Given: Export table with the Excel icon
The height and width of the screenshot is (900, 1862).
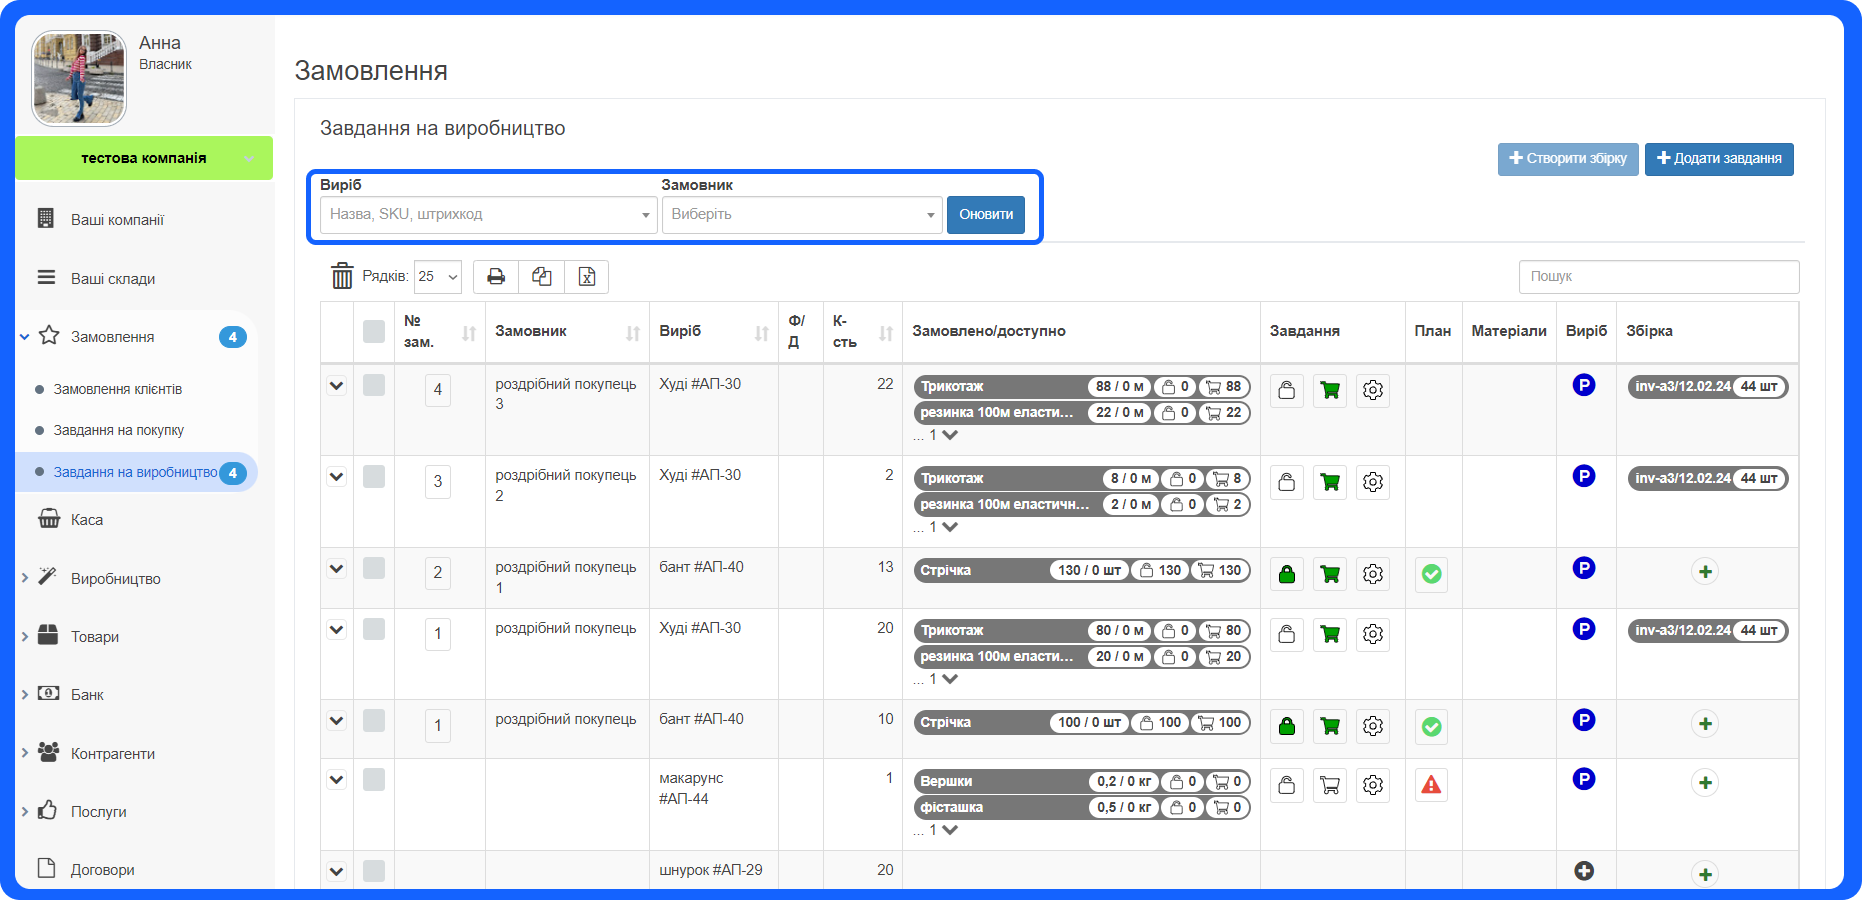Looking at the screenshot, I should pos(587,277).
